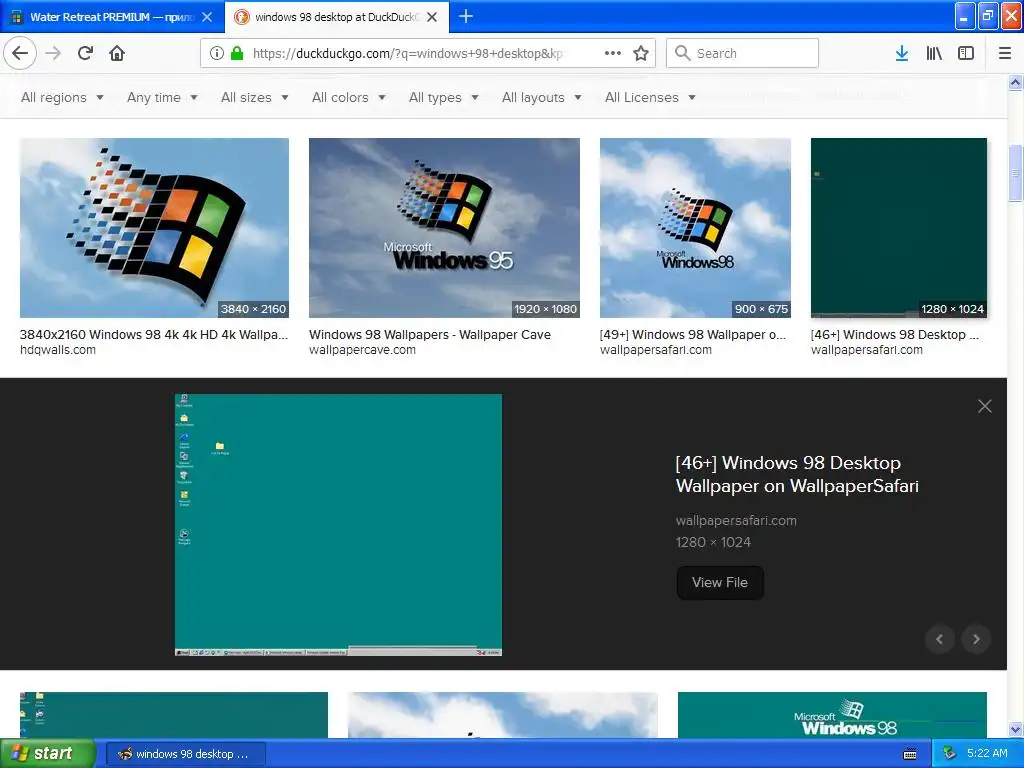Go back with the browser back arrow

tap(20, 54)
